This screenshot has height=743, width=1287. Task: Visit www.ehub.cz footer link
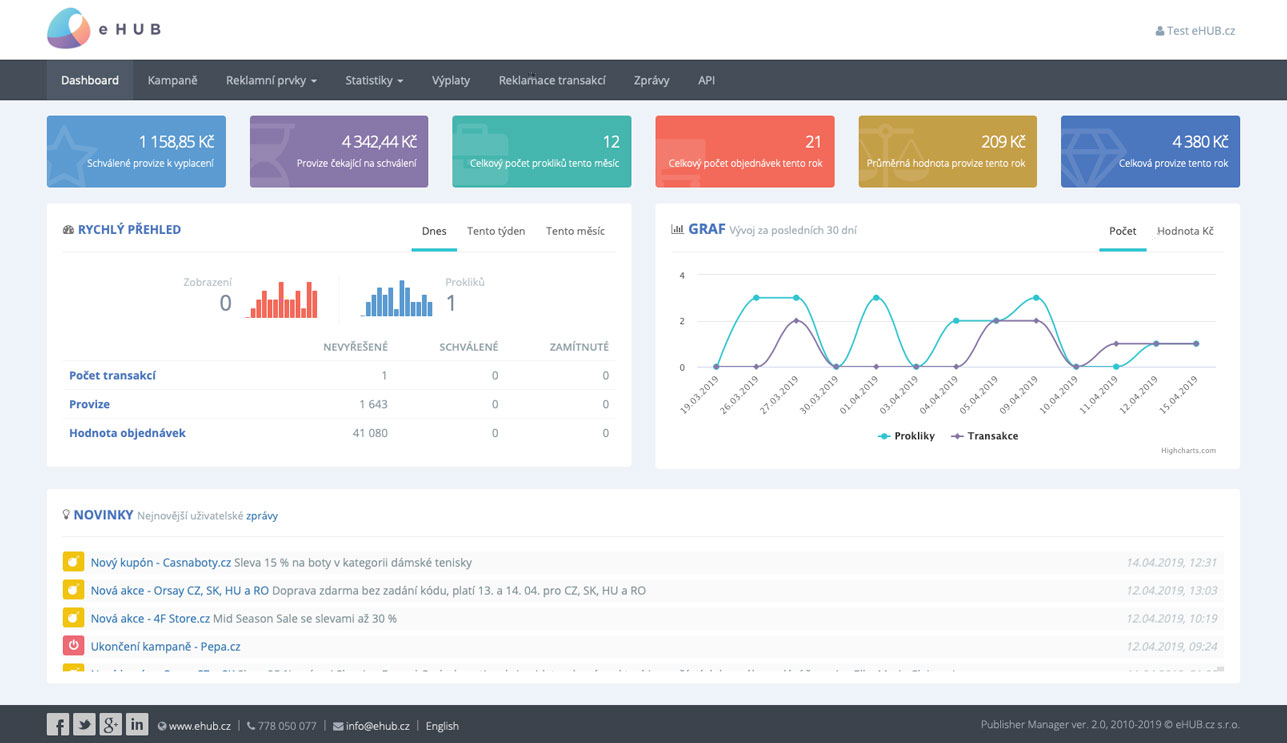(200, 726)
